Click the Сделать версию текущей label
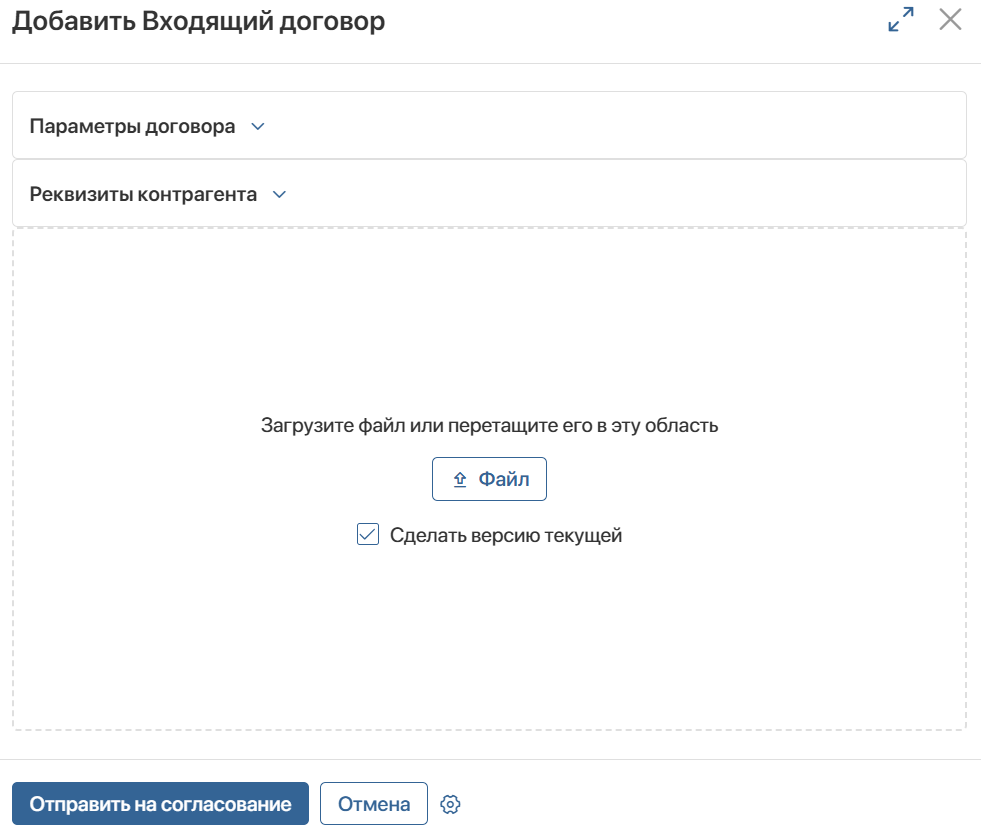This screenshot has width=981, height=834. 506,536
